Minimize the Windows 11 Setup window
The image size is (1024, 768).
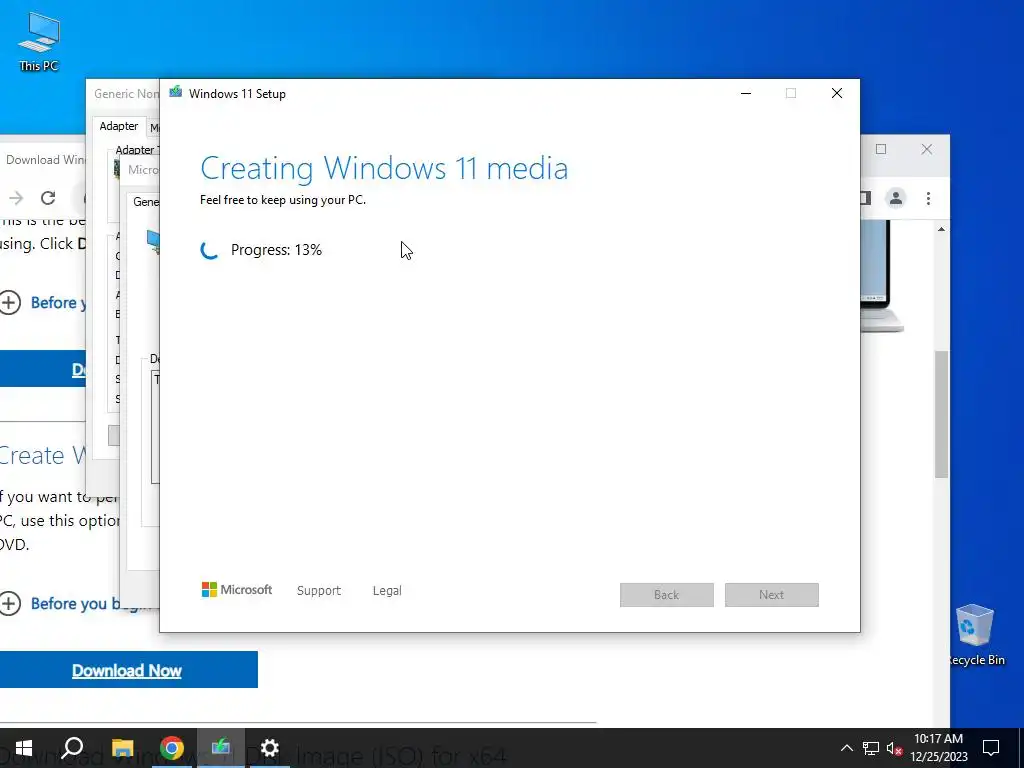tap(746, 93)
